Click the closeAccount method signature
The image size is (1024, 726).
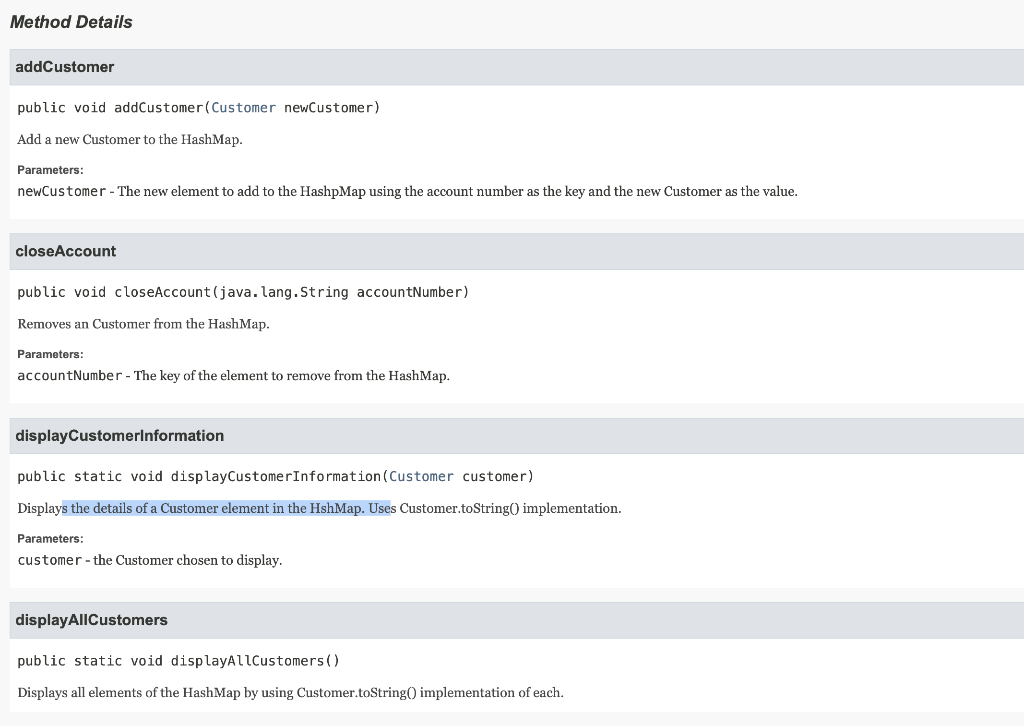click(x=245, y=291)
